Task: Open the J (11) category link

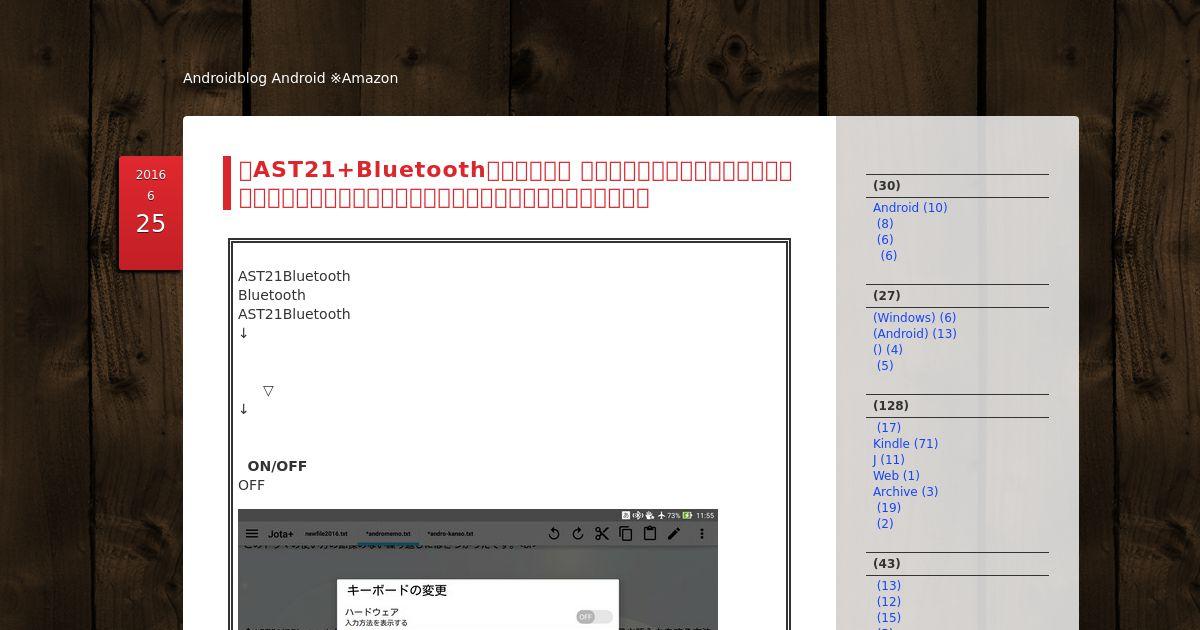Action: [888, 460]
